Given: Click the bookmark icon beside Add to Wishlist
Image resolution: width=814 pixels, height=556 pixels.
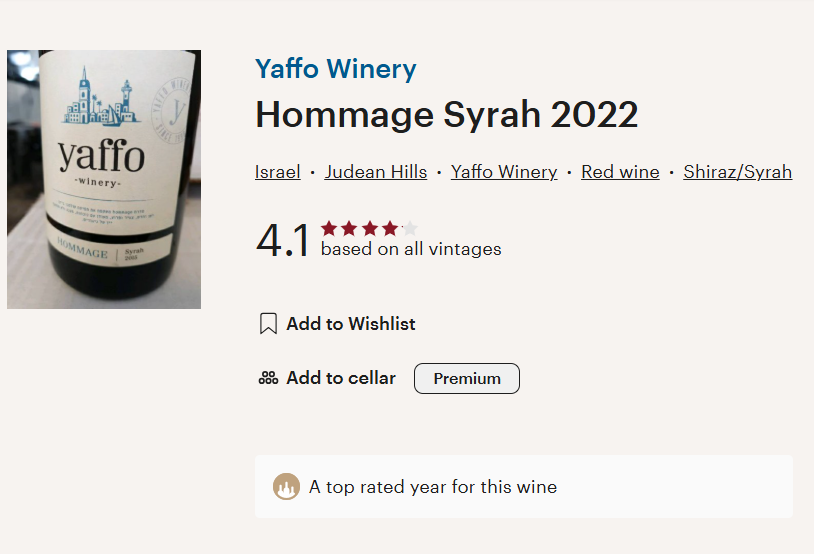Looking at the screenshot, I should 268,324.
